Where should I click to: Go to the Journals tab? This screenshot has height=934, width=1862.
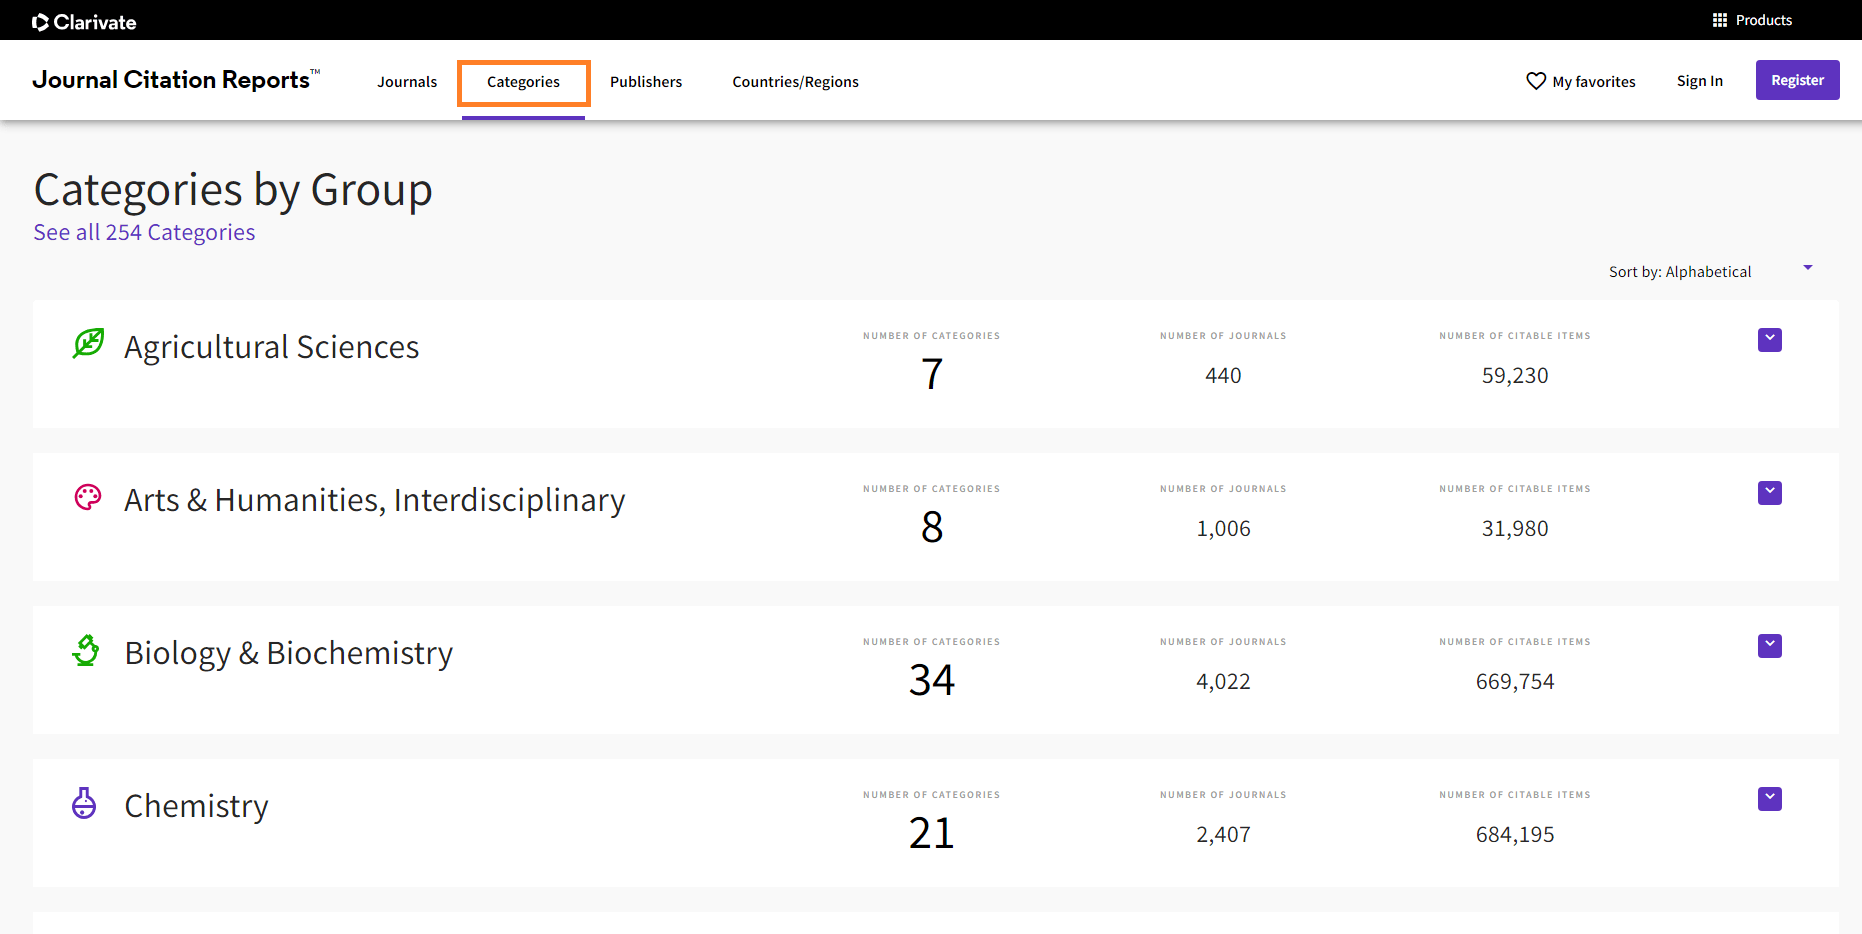407,82
